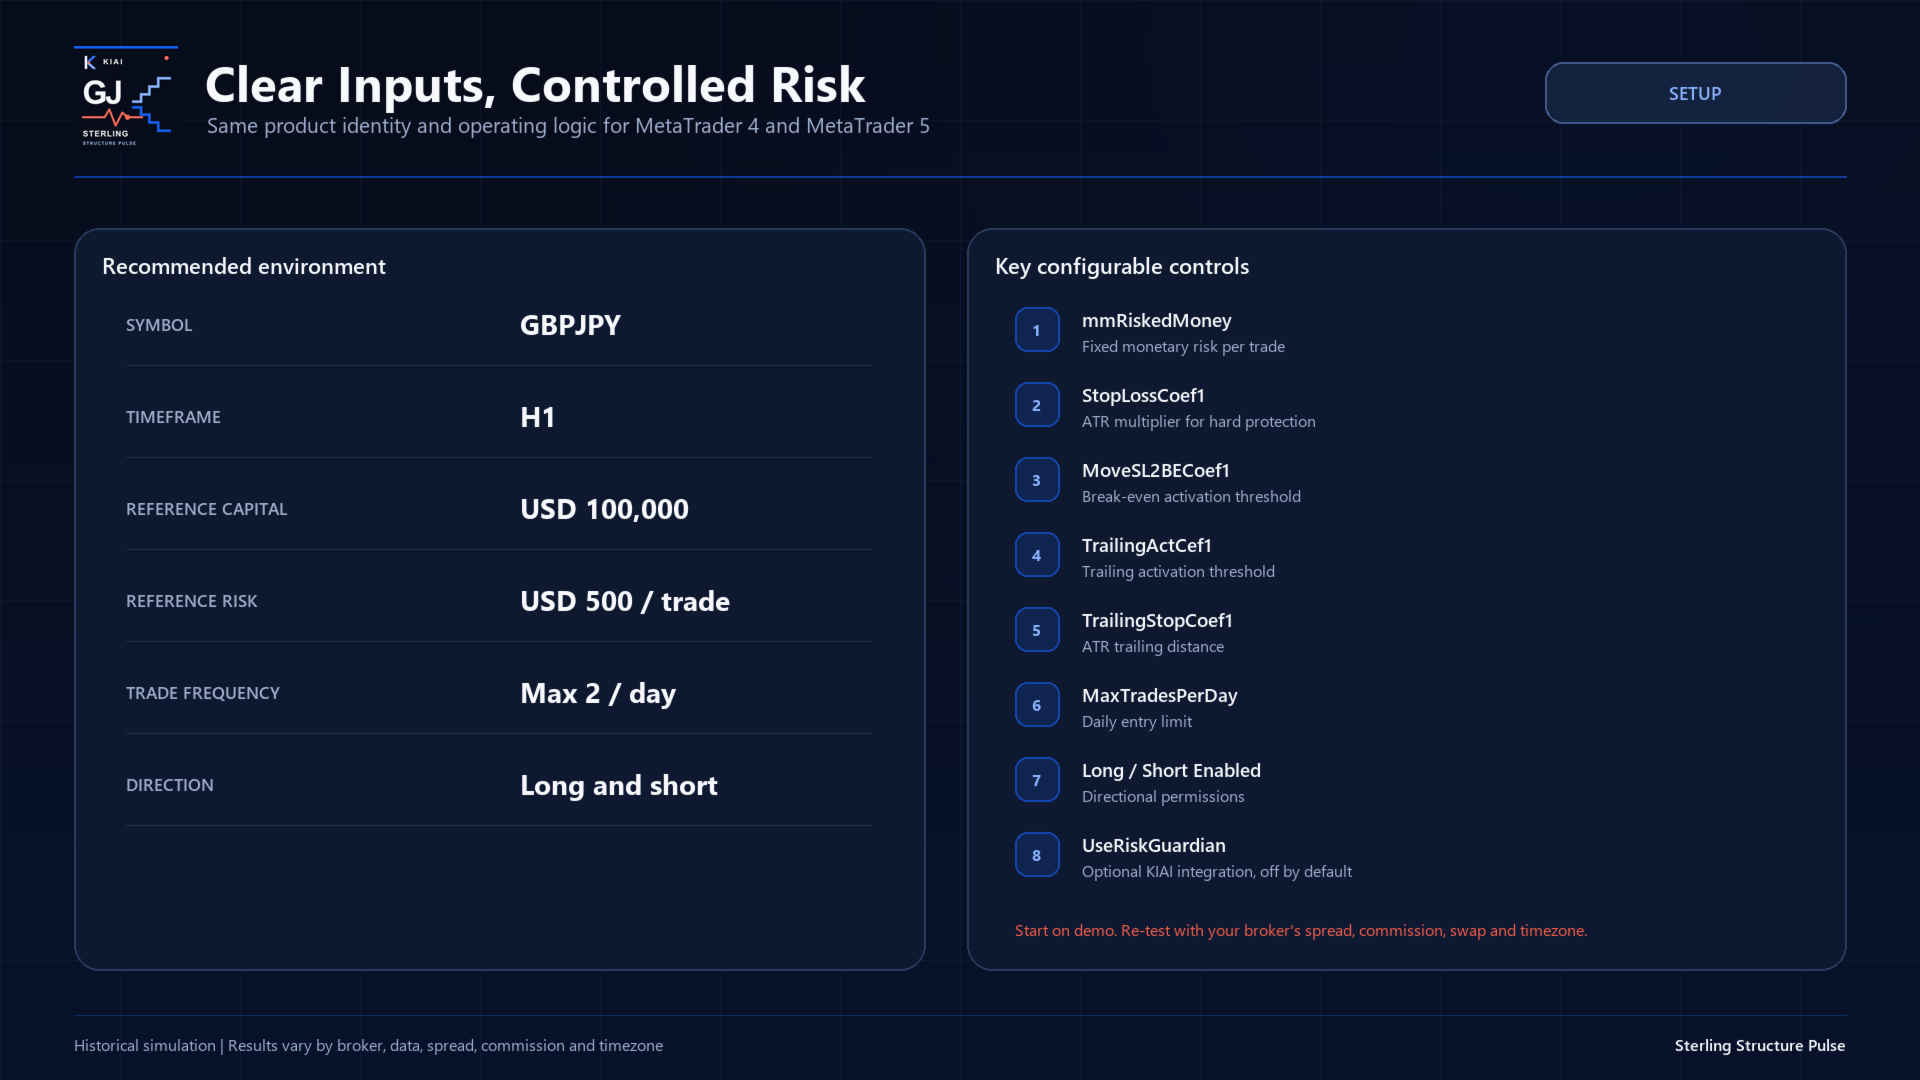Click the GJ Sterling Structure Pulse logo
Viewport: 1920px width, 1080px height.
click(126, 97)
